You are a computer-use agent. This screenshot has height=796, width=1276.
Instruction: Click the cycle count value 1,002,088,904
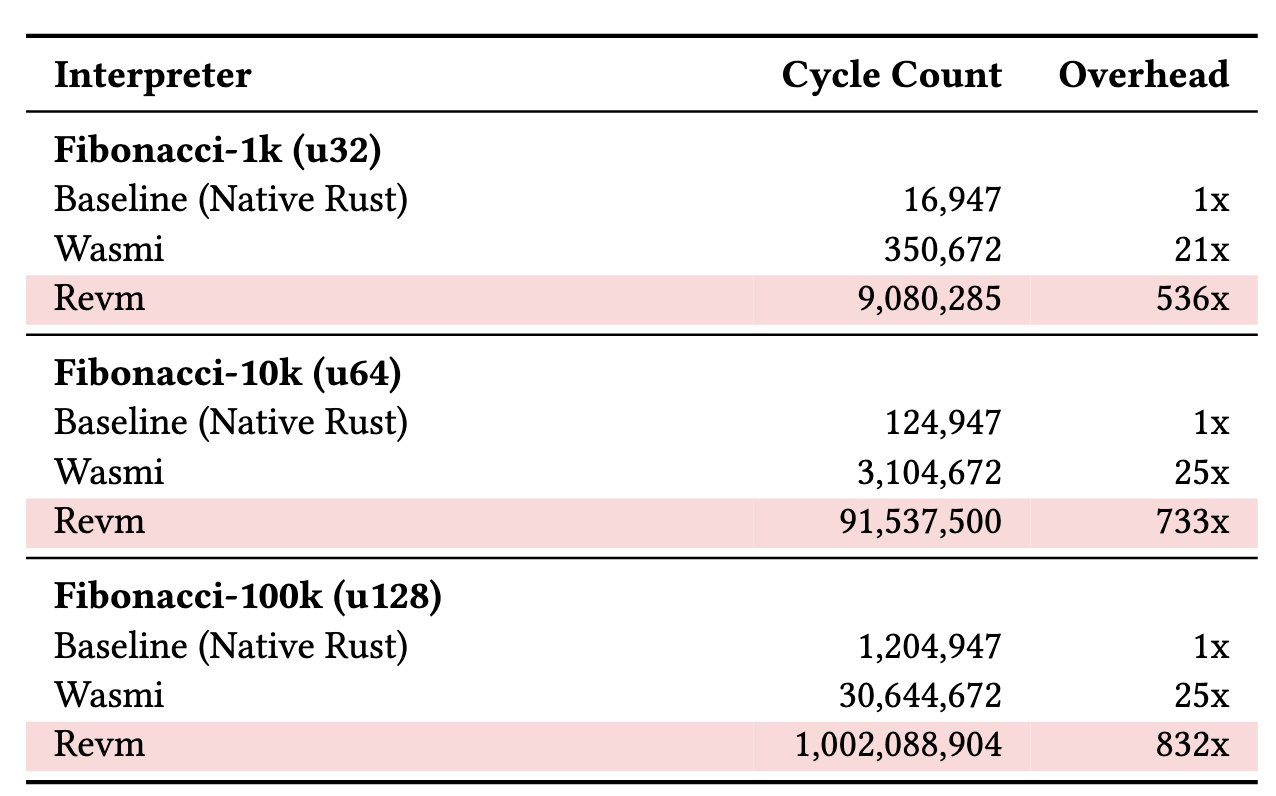pos(895,744)
